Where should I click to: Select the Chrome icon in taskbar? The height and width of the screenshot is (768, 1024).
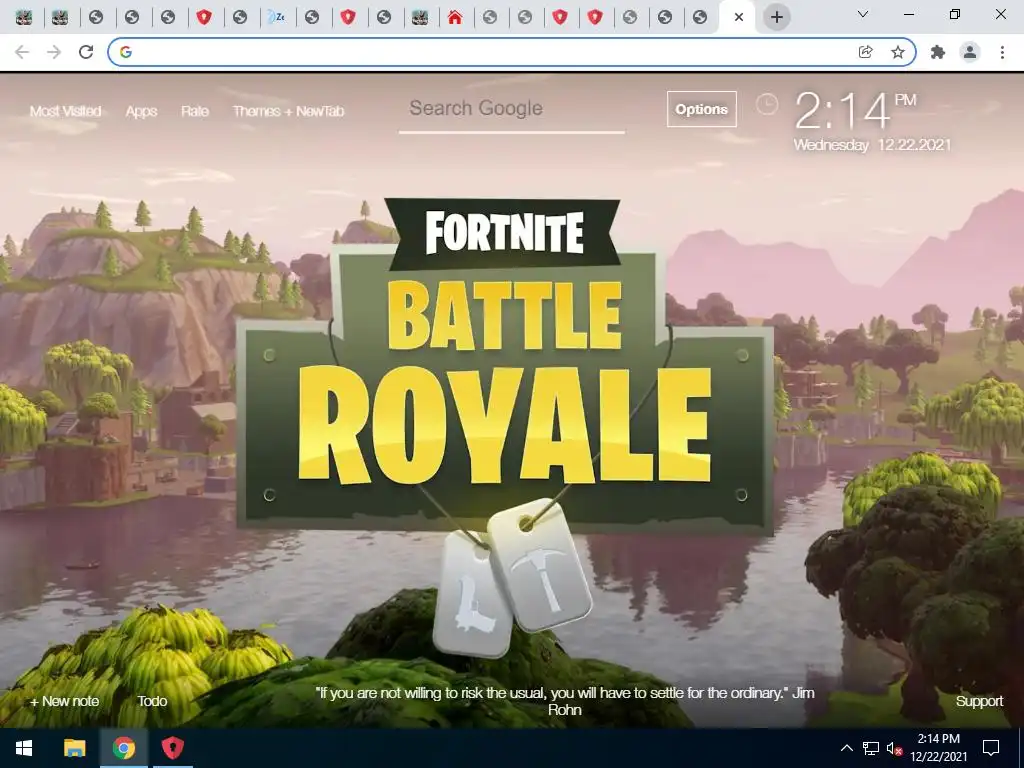tap(123, 748)
